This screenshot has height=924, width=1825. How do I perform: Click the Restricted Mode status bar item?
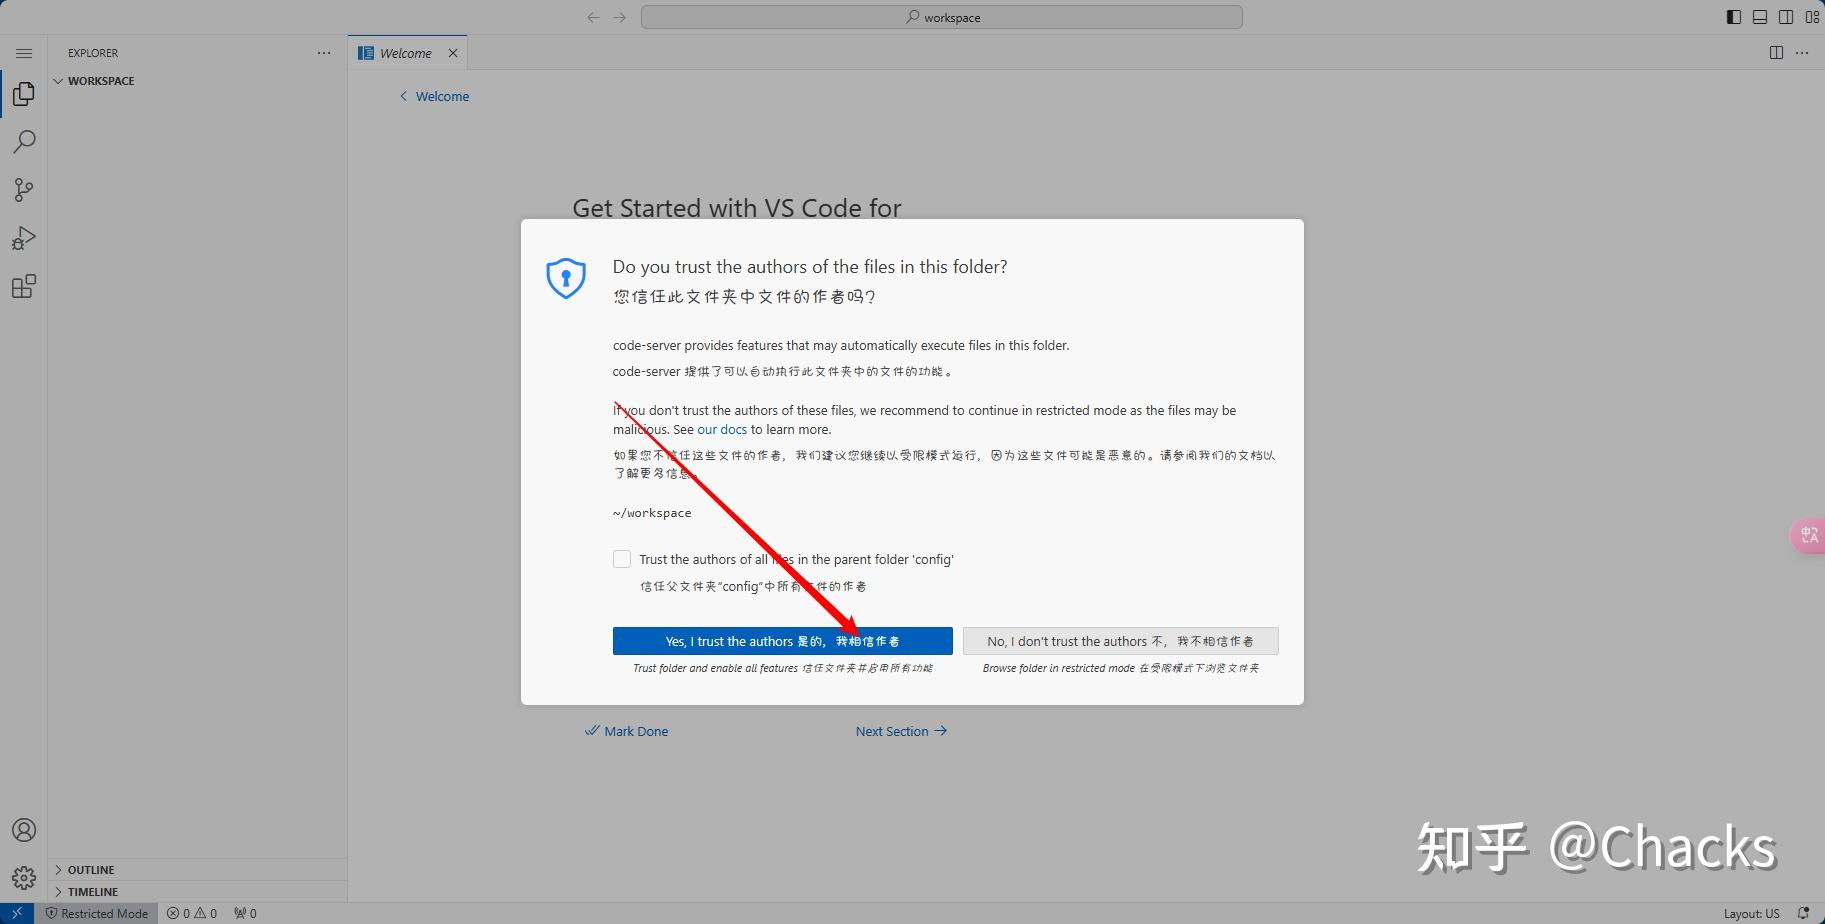coord(97,913)
